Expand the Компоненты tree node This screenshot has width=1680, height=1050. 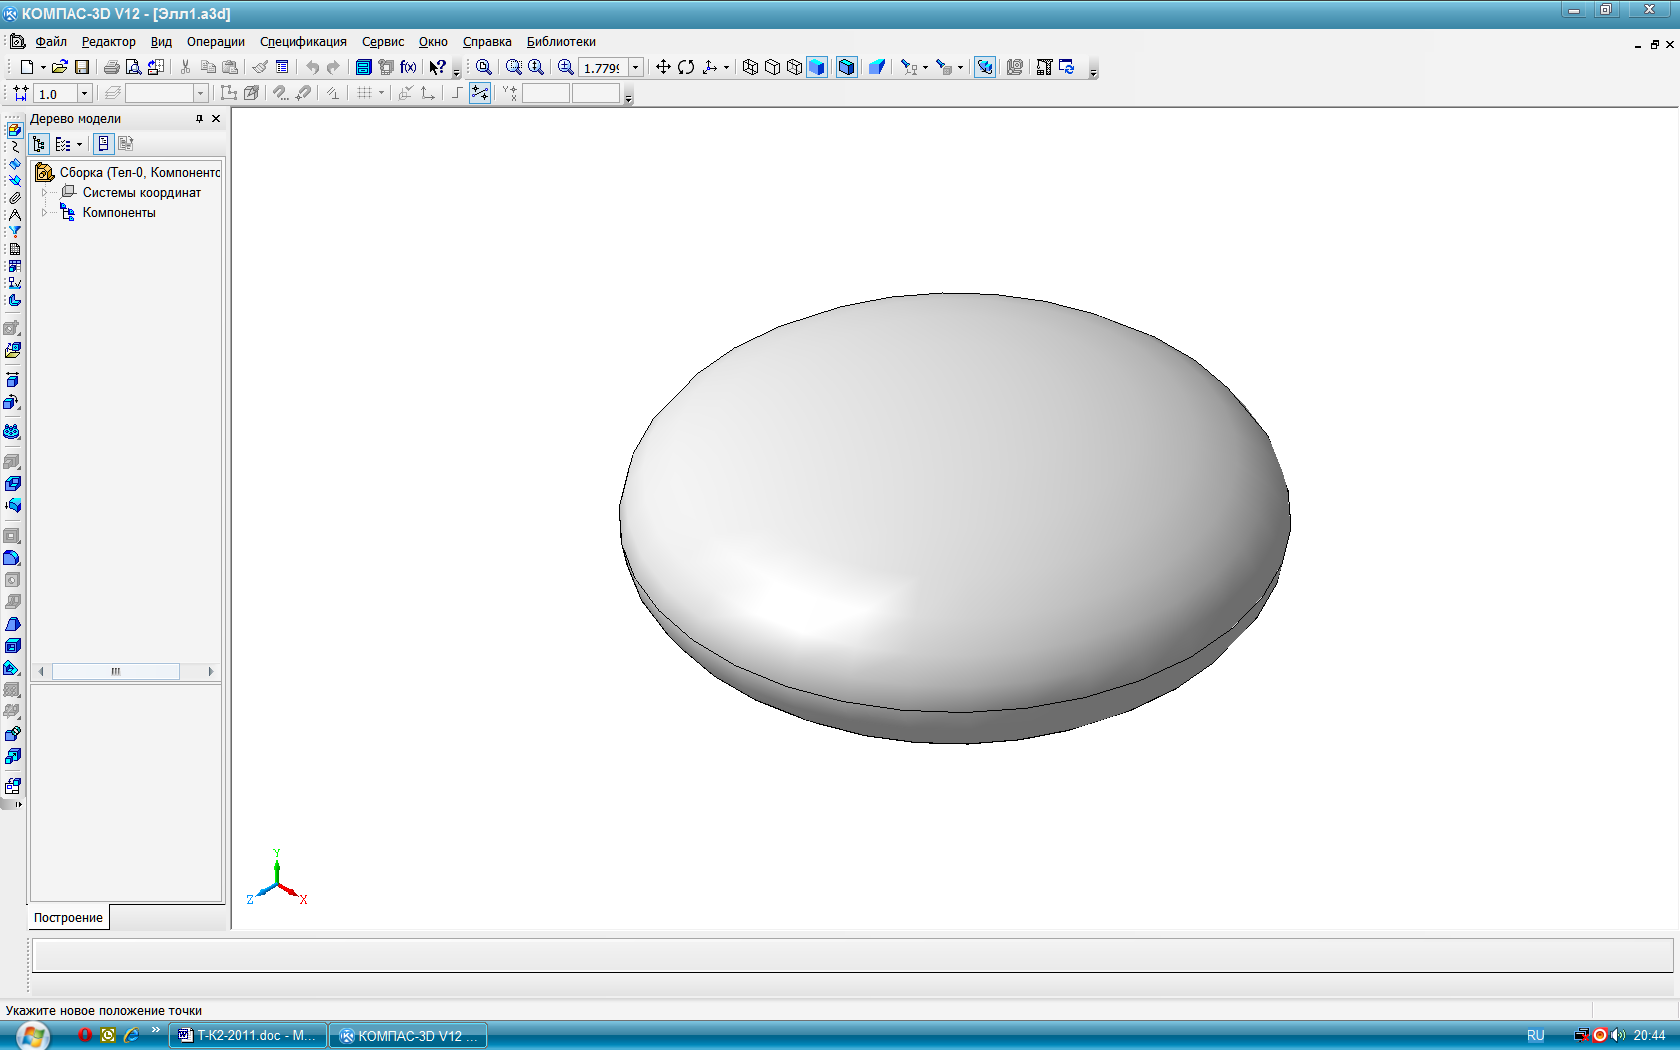tap(44, 212)
